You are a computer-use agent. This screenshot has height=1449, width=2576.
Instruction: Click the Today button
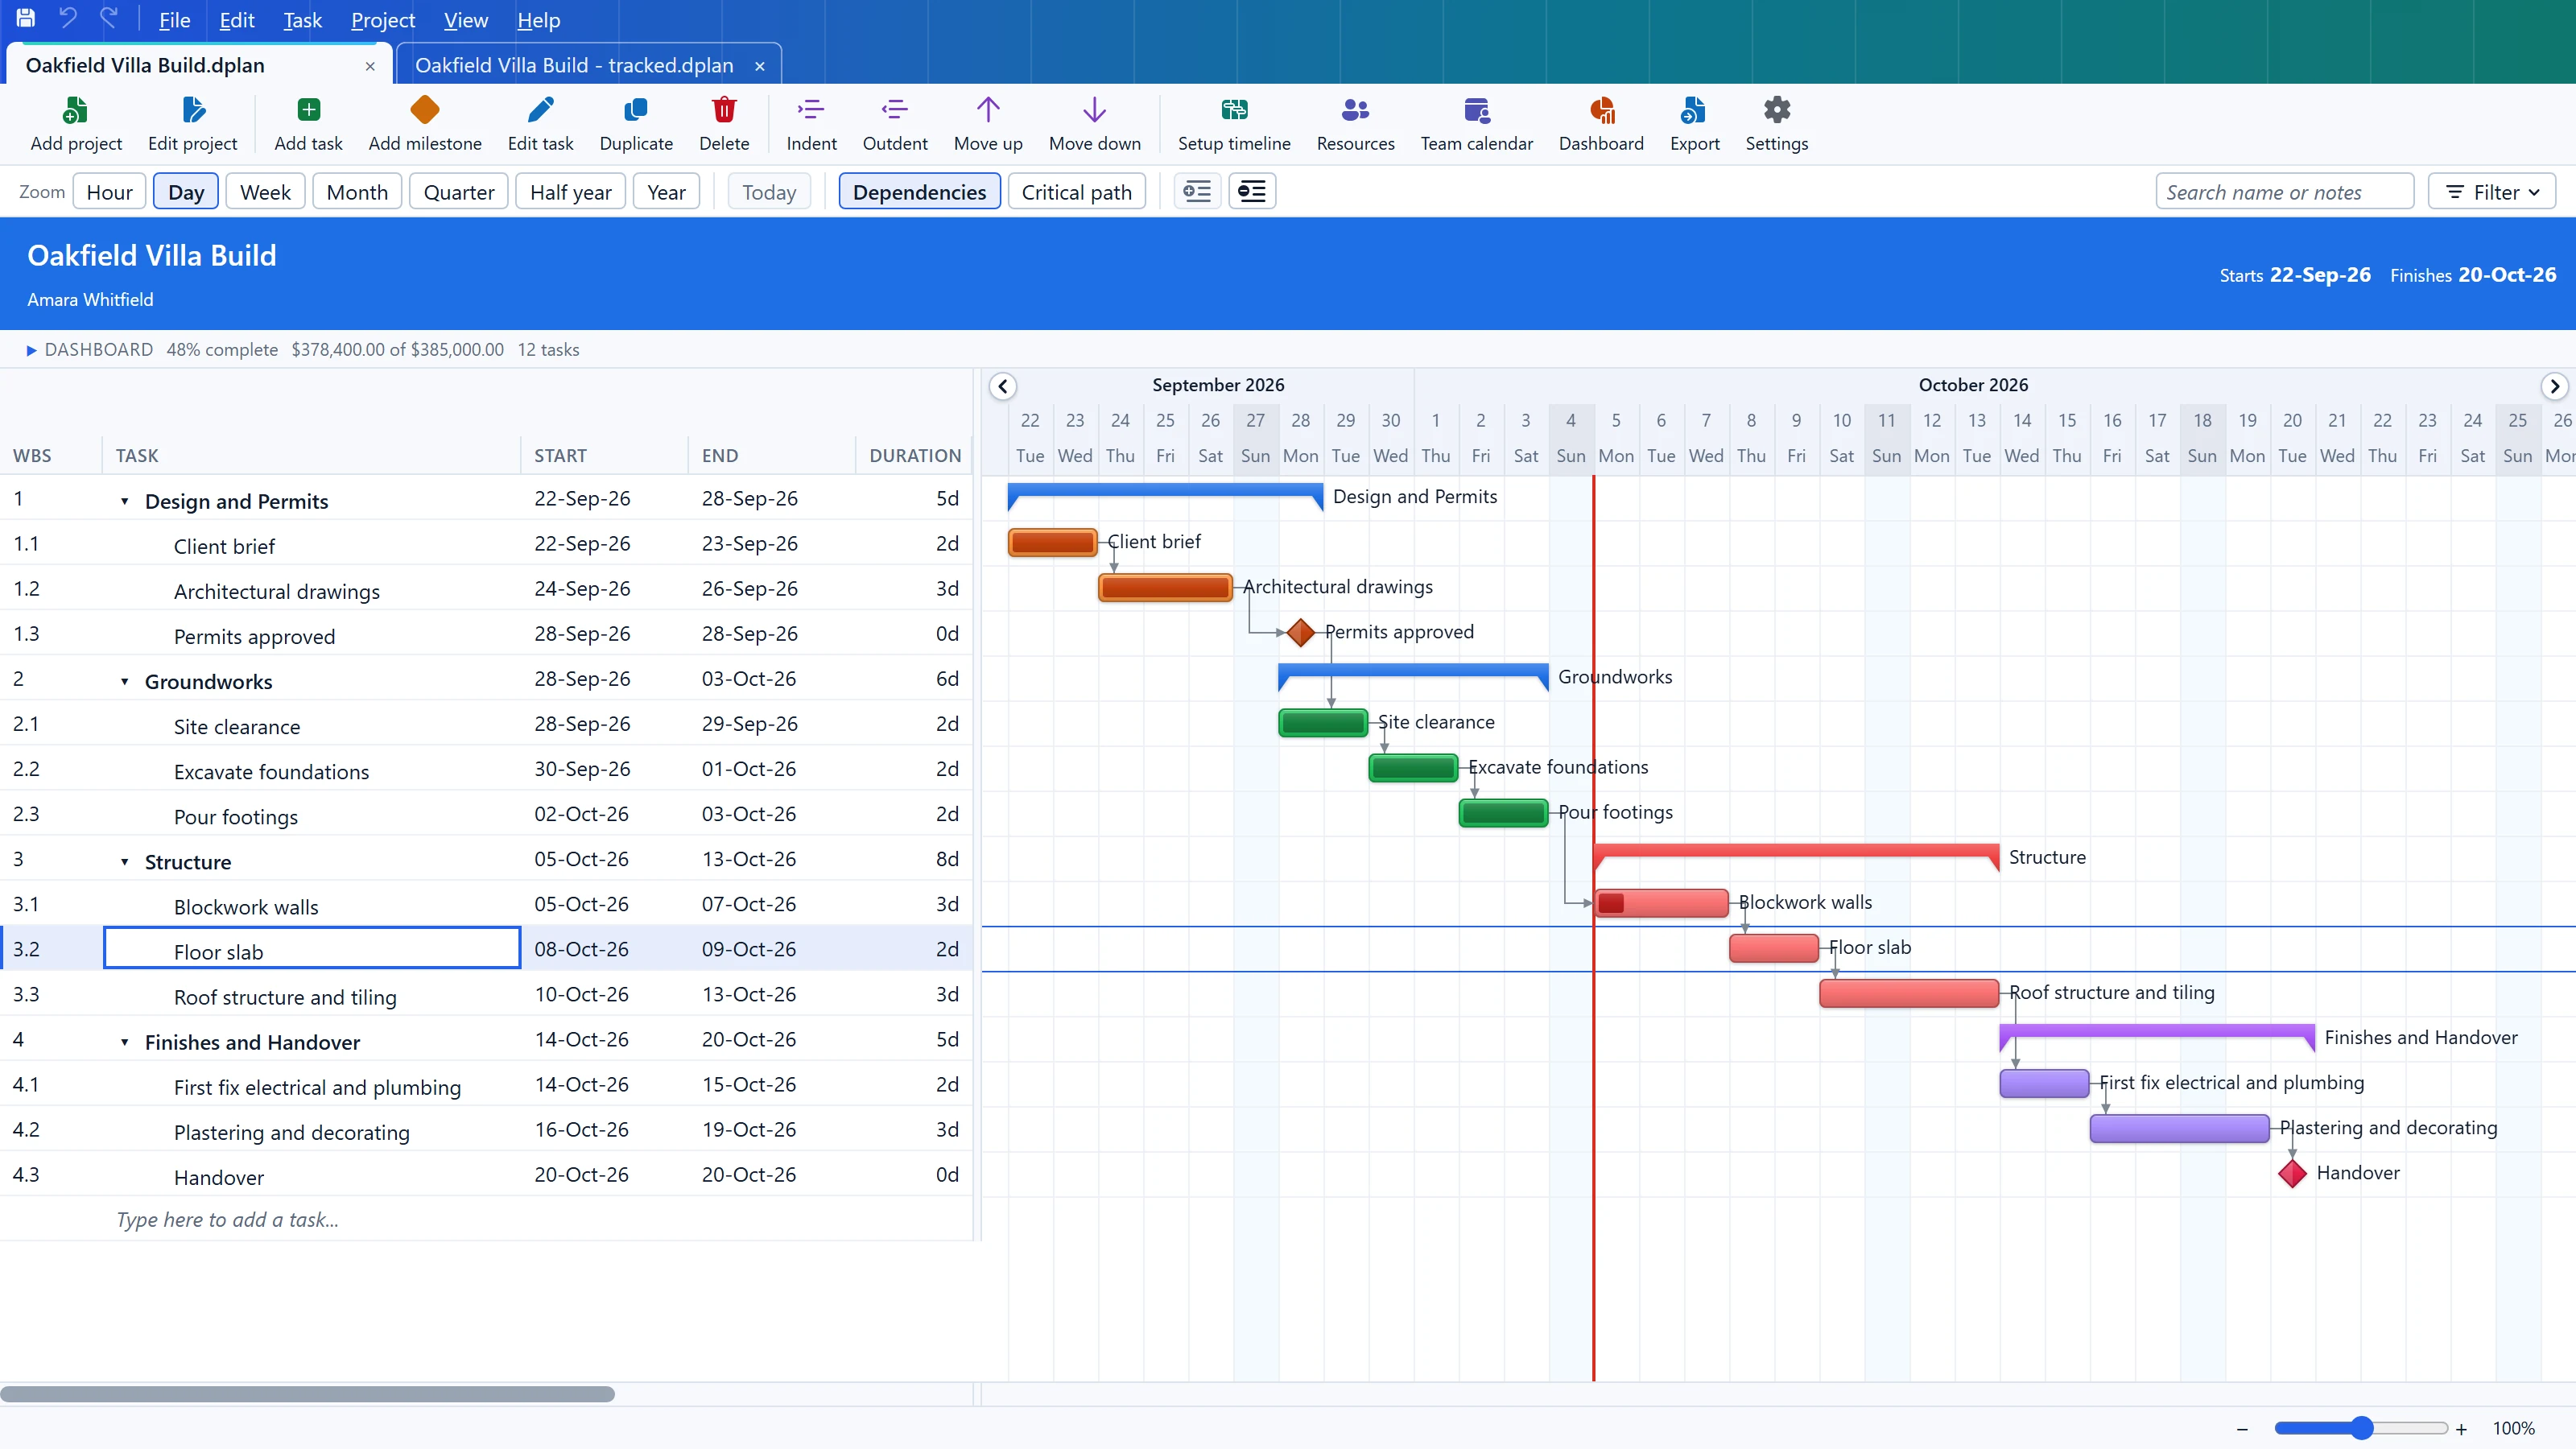[769, 192]
